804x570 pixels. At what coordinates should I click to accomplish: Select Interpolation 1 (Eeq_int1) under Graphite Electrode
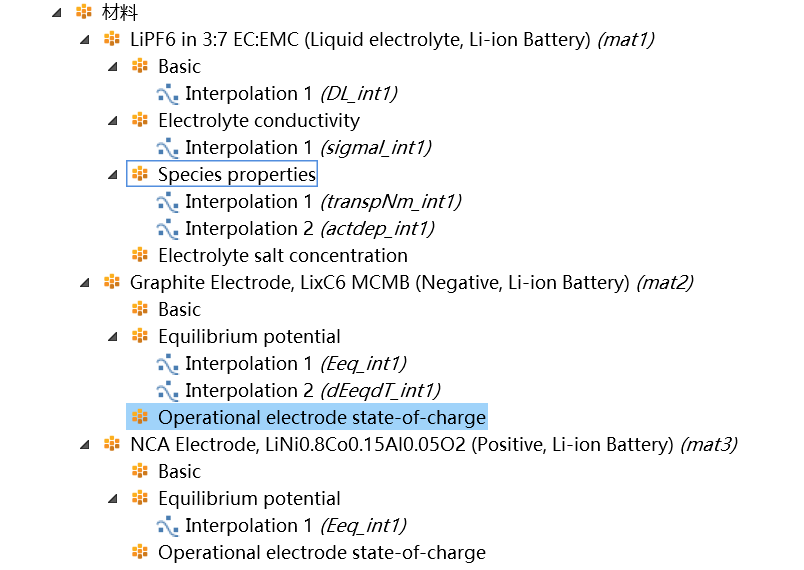(295, 364)
